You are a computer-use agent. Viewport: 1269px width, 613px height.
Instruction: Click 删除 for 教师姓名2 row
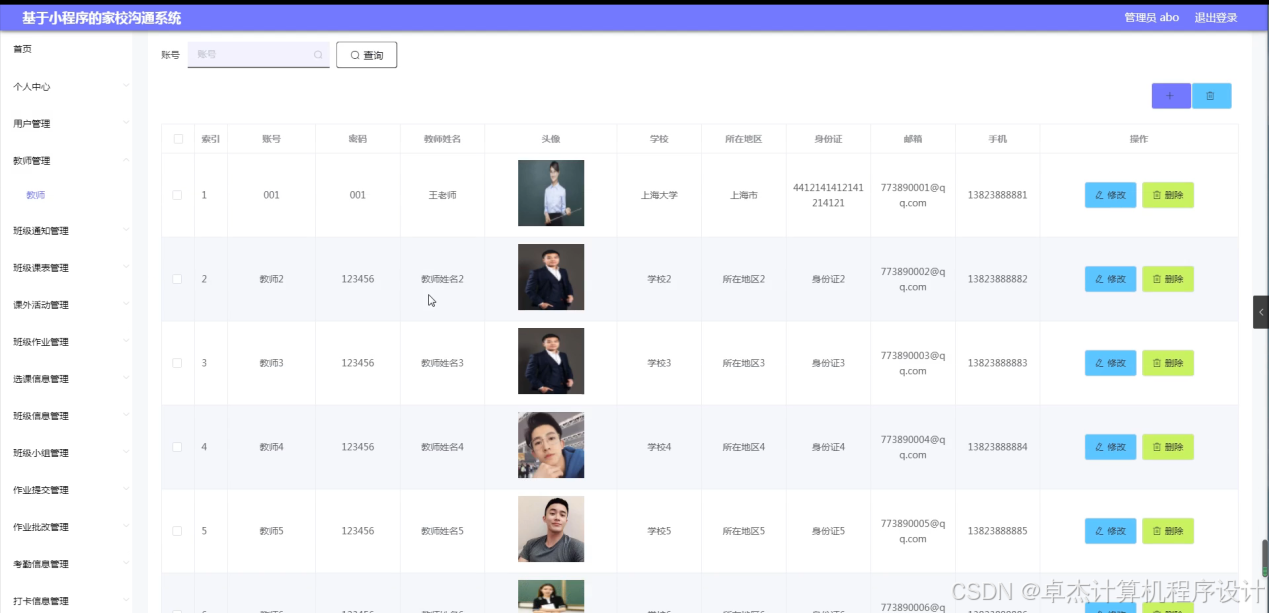1168,279
